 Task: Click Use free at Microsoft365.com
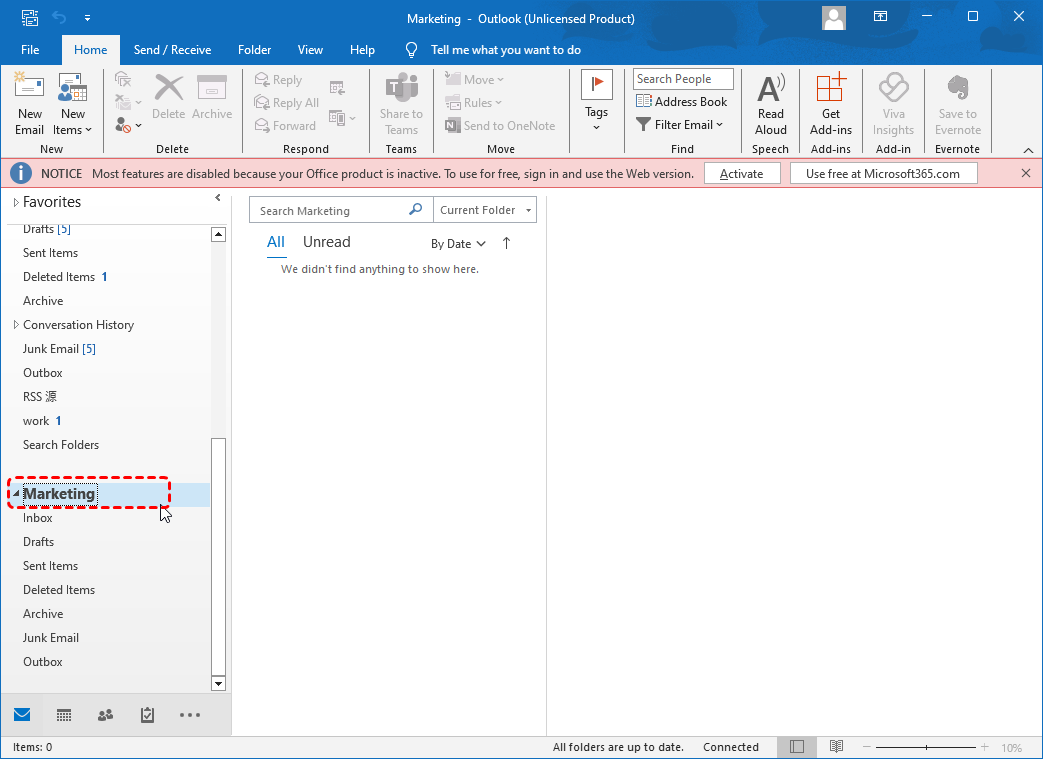coord(883,173)
